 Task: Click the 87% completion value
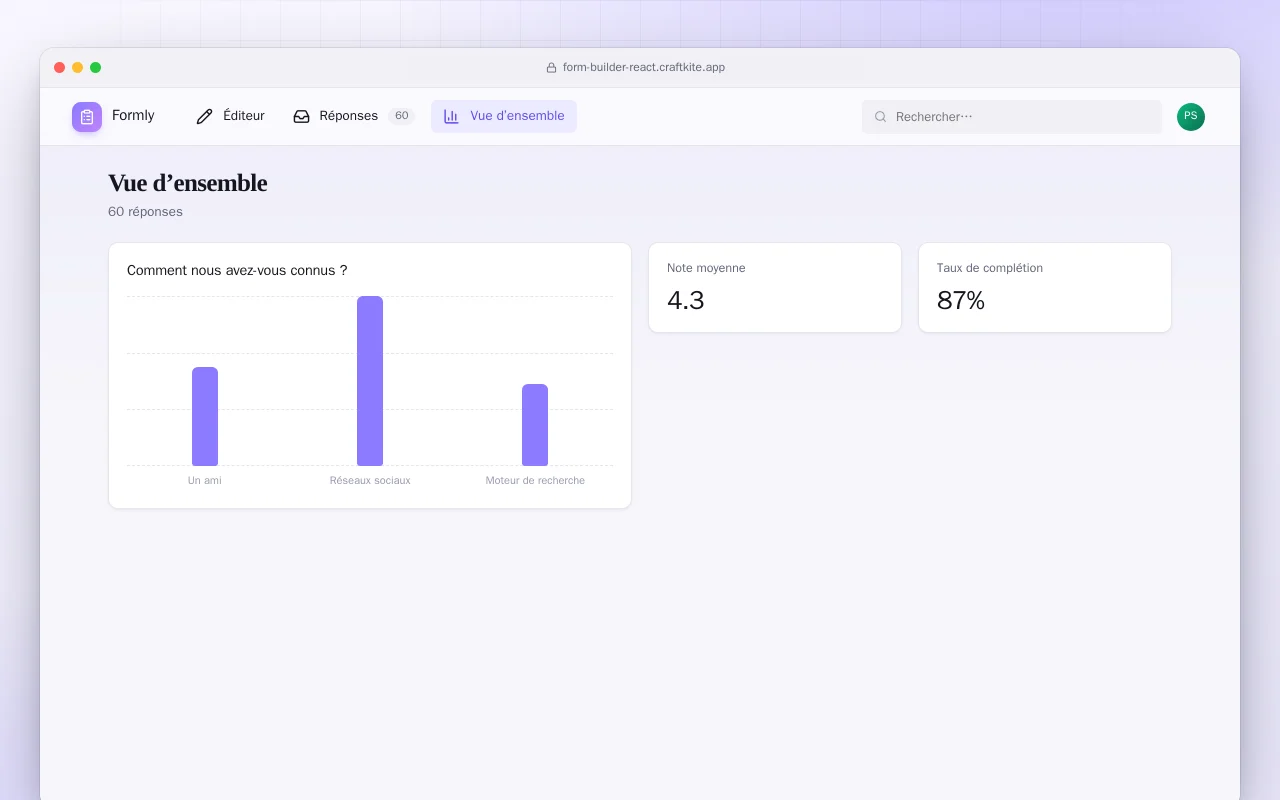pos(961,300)
